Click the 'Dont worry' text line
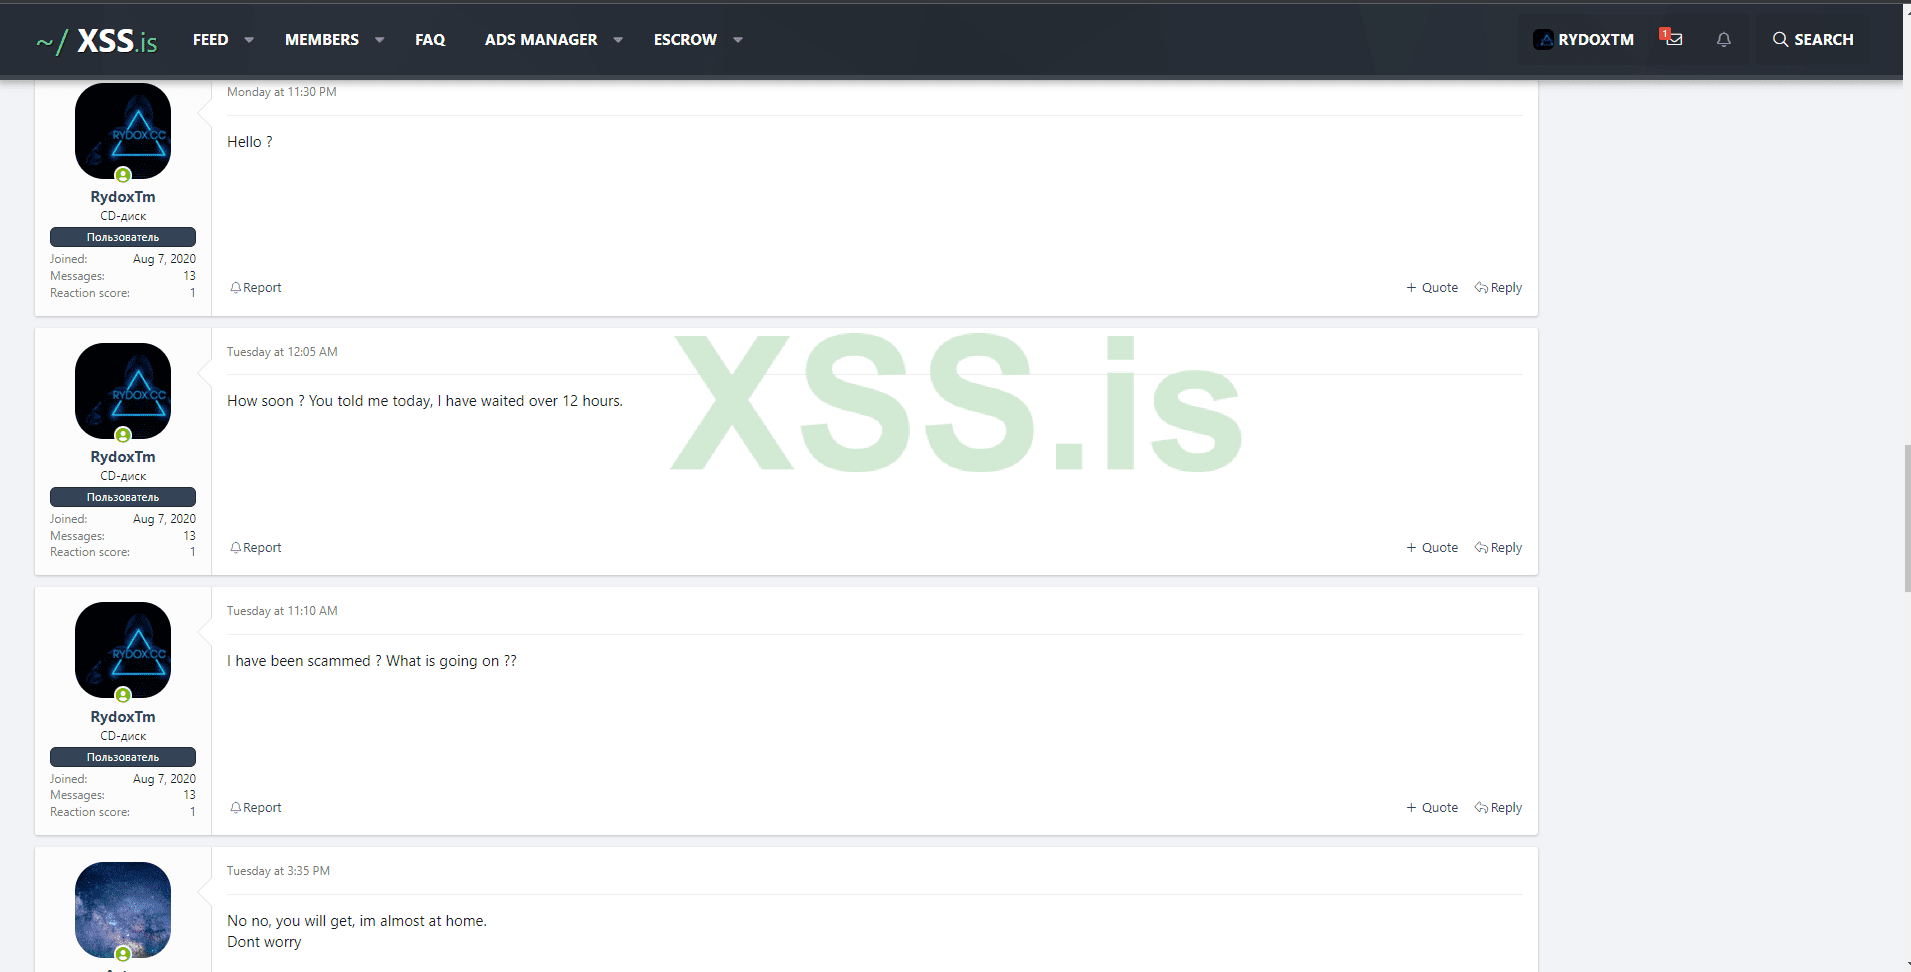This screenshot has height=972, width=1911. click(x=264, y=942)
